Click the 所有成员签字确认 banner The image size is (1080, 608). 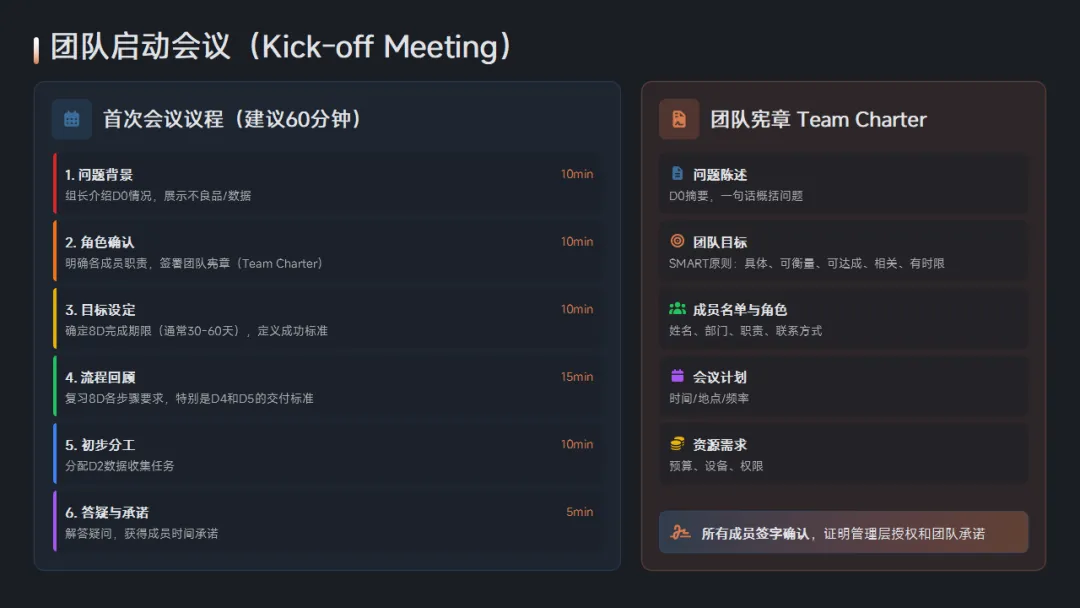coord(843,532)
